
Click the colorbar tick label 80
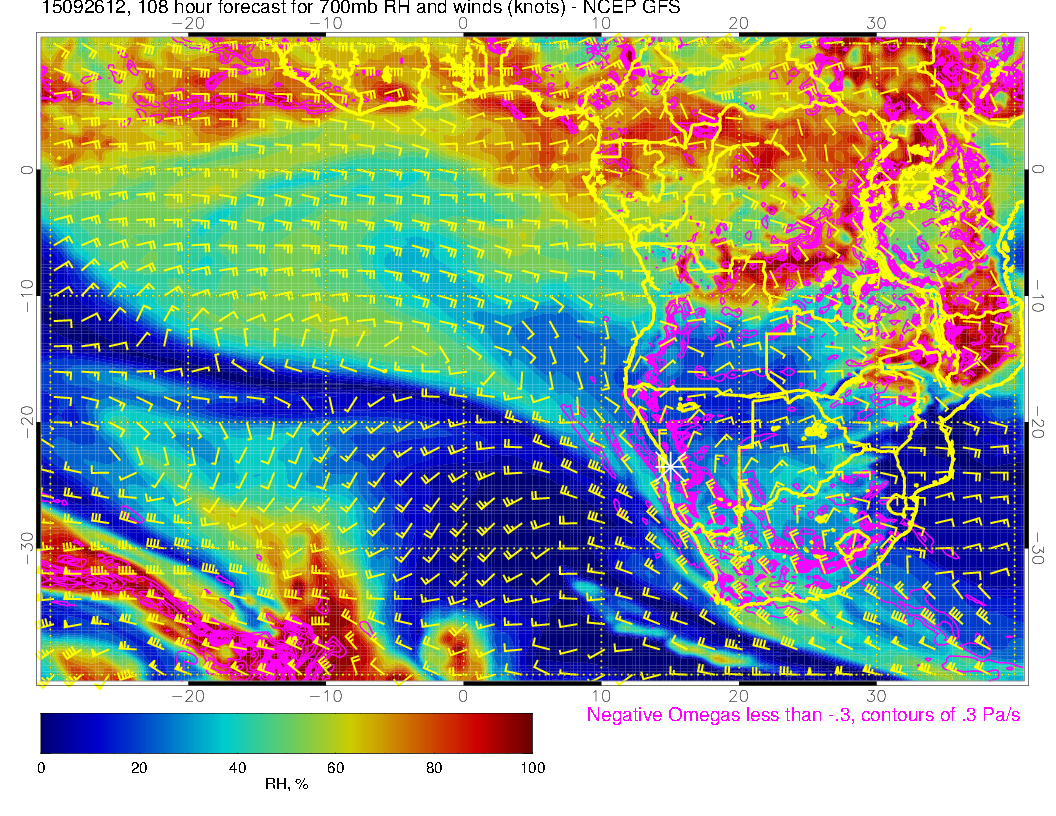[434, 767]
